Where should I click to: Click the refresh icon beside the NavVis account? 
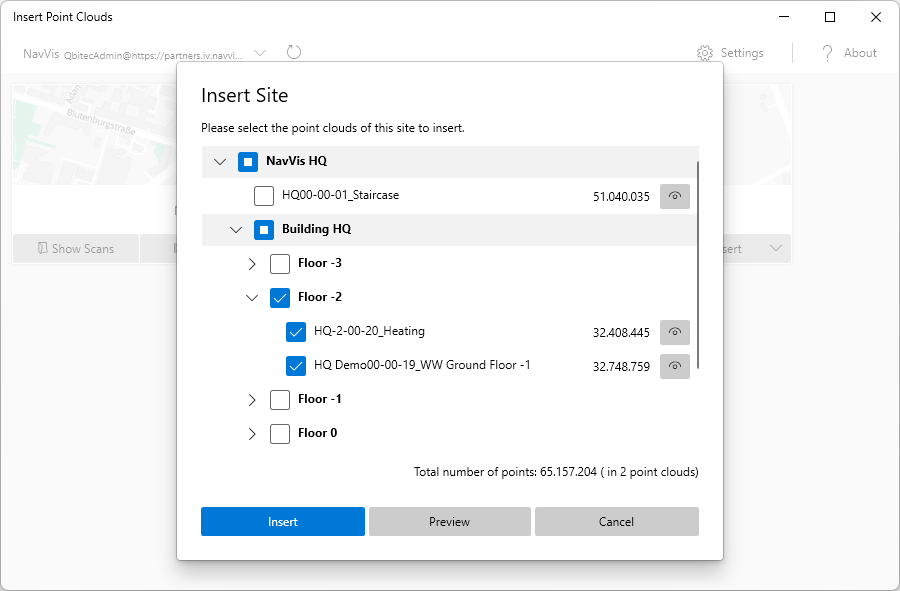point(294,52)
